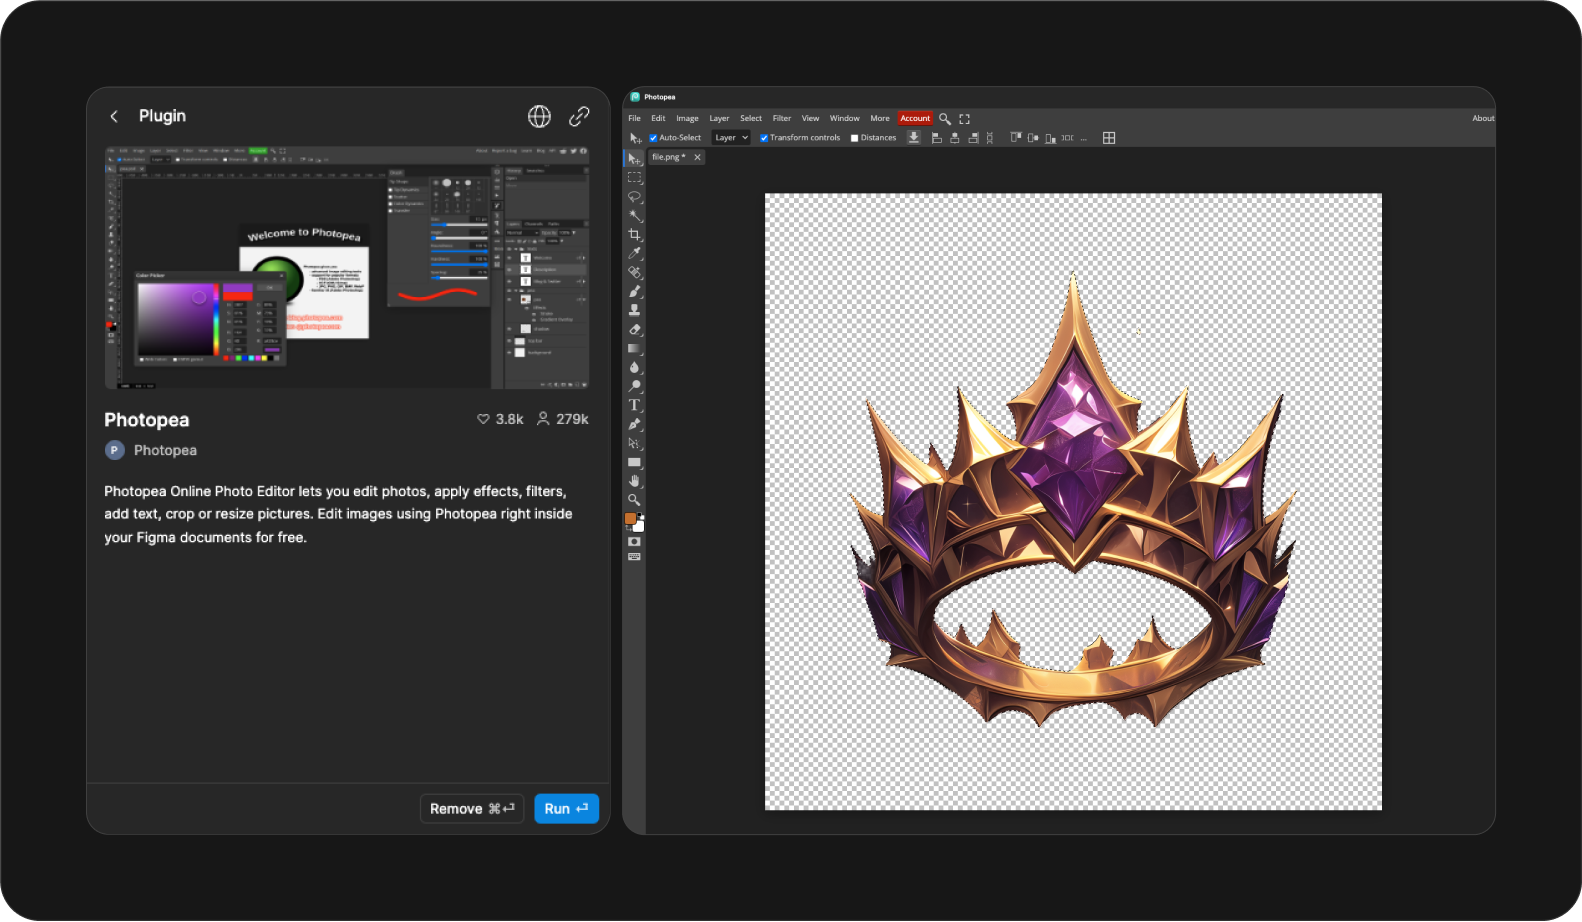Select the Hand tool
This screenshot has width=1582, height=922.
(634, 481)
